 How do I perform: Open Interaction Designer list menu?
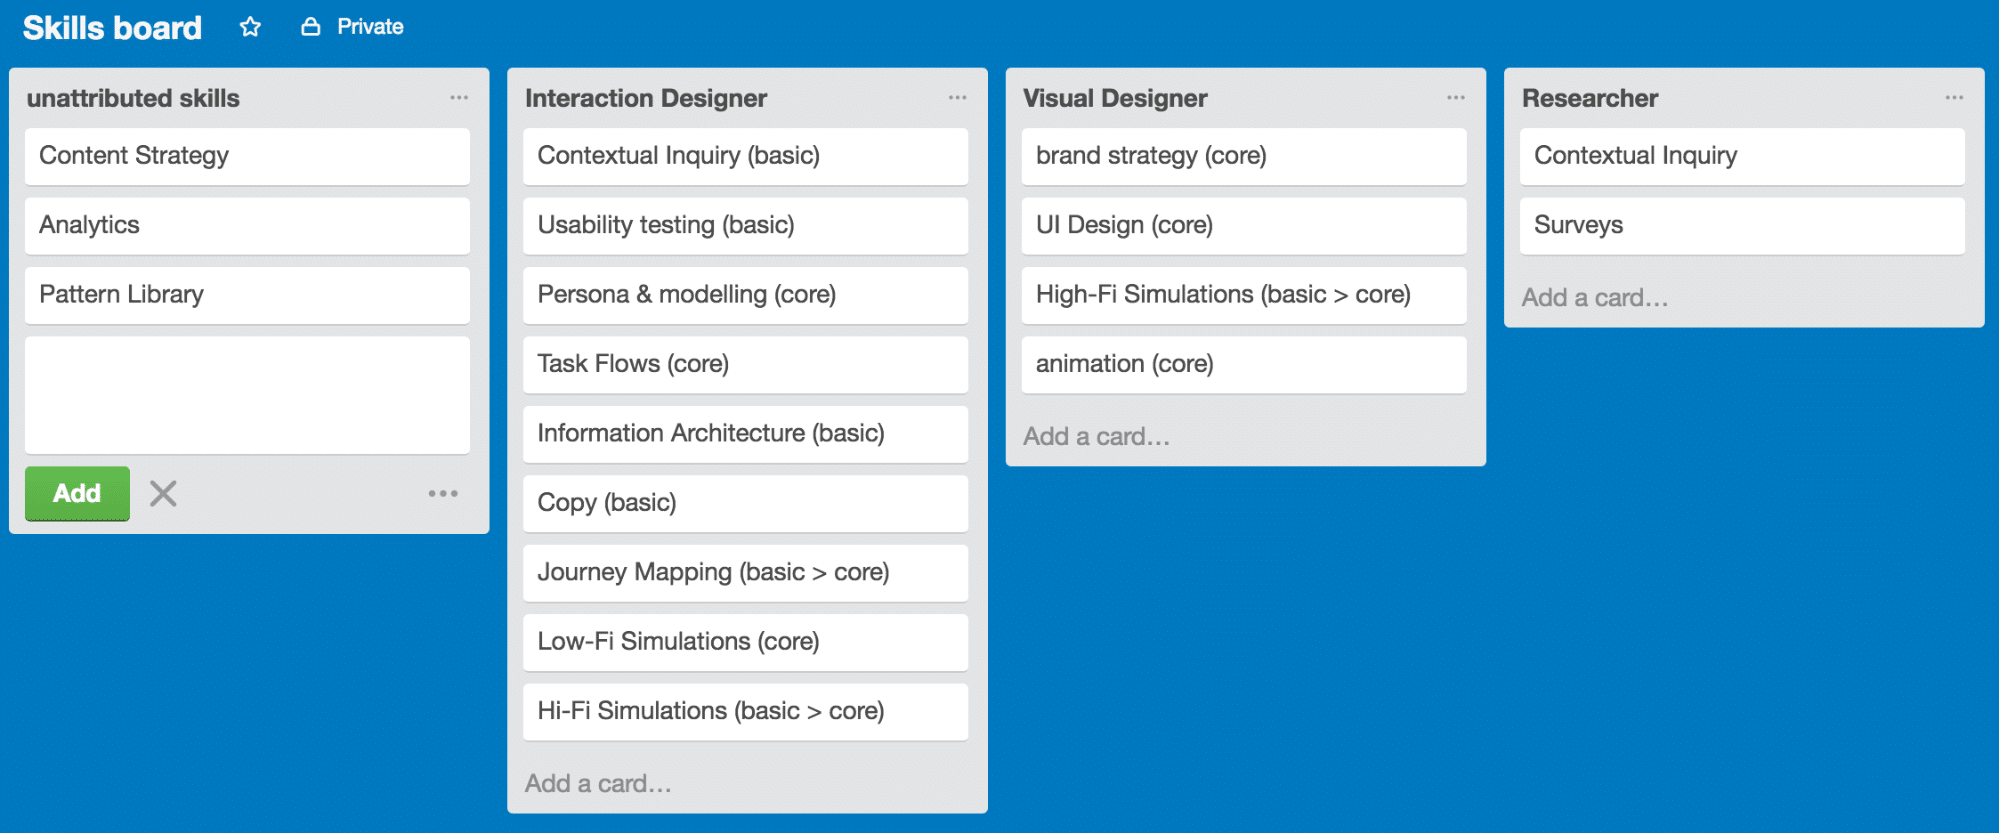(x=957, y=98)
